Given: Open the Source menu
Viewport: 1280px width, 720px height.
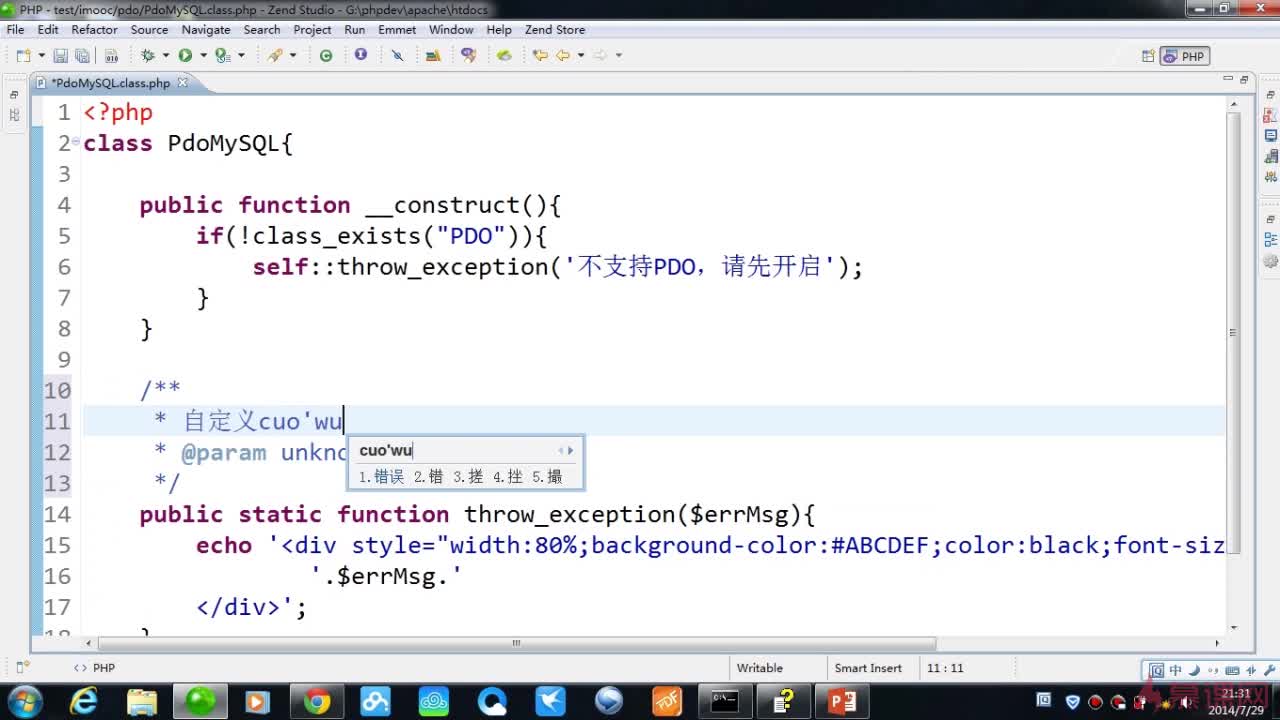Looking at the screenshot, I should tap(149, 30).
